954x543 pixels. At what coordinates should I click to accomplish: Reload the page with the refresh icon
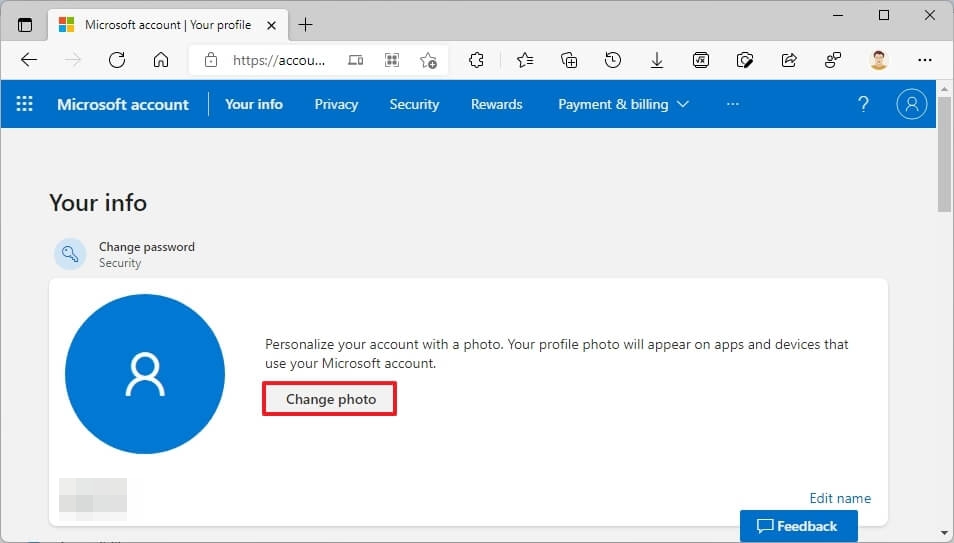tap(117, 60)
